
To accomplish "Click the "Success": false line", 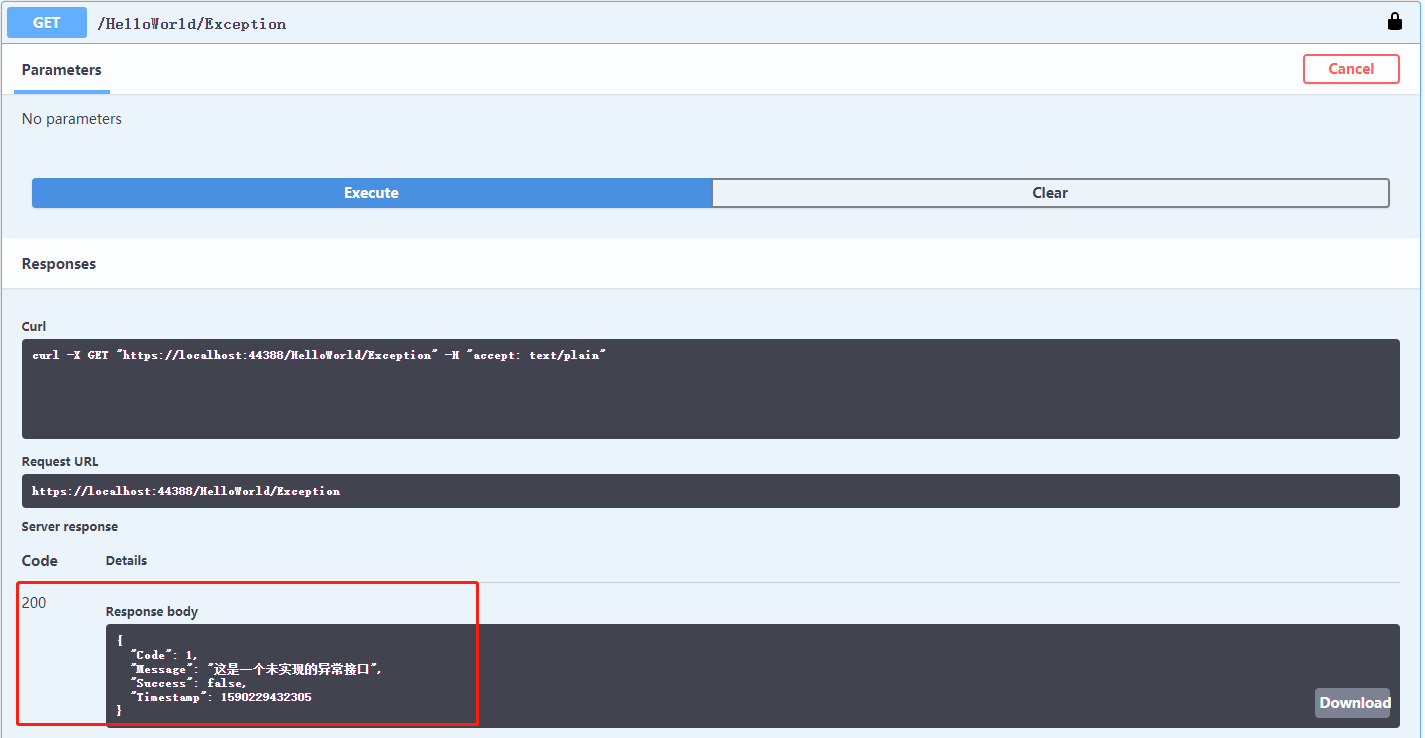I will tap(188, 683).
